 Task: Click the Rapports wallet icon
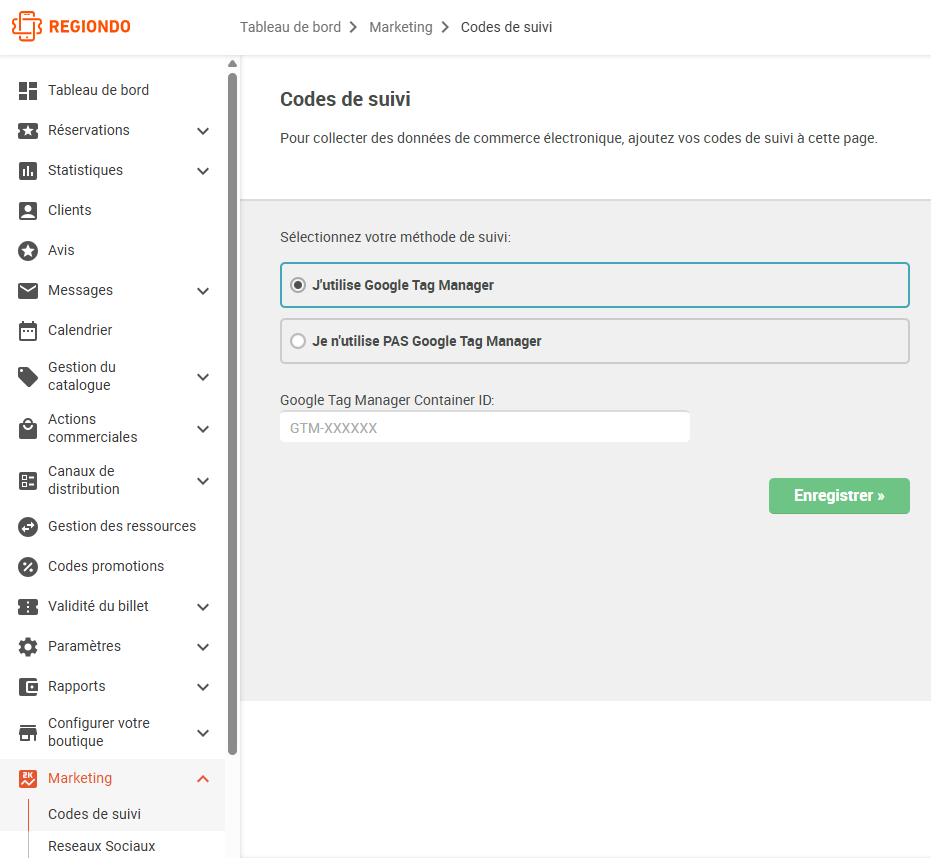tap(28, 686)
